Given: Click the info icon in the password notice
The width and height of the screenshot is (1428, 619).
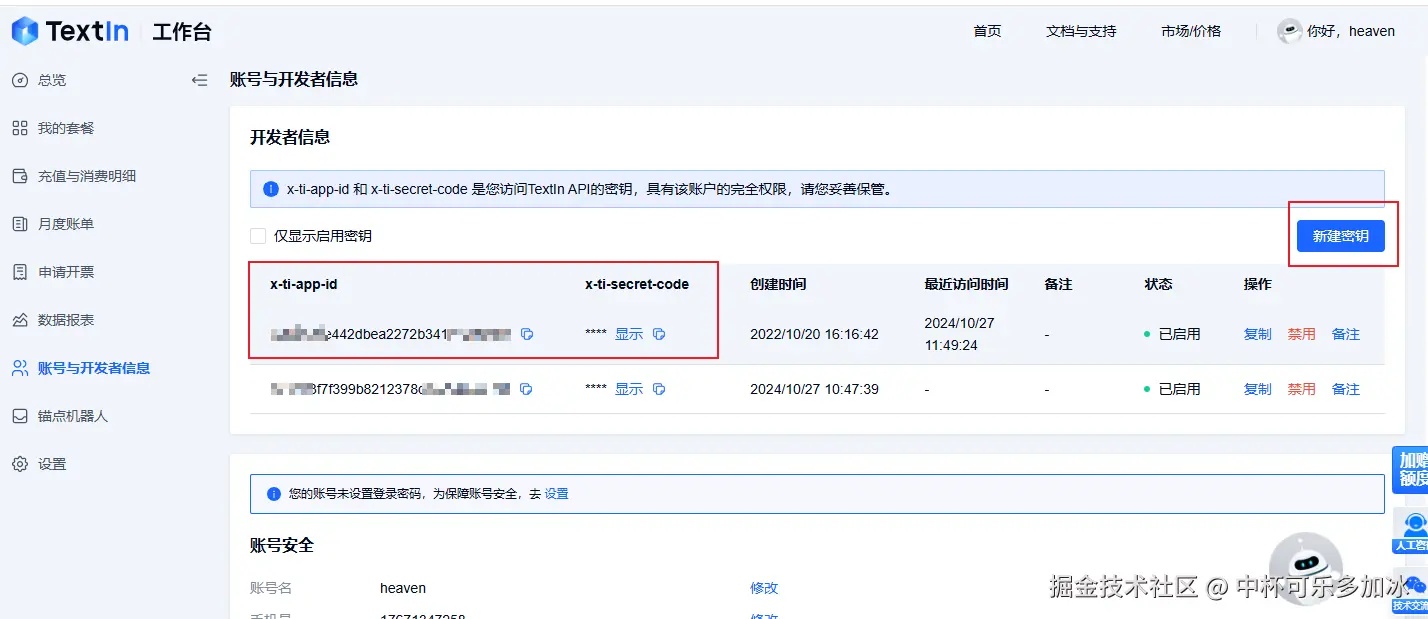Looking at the screenshot, I should click(x=274, y=494).
